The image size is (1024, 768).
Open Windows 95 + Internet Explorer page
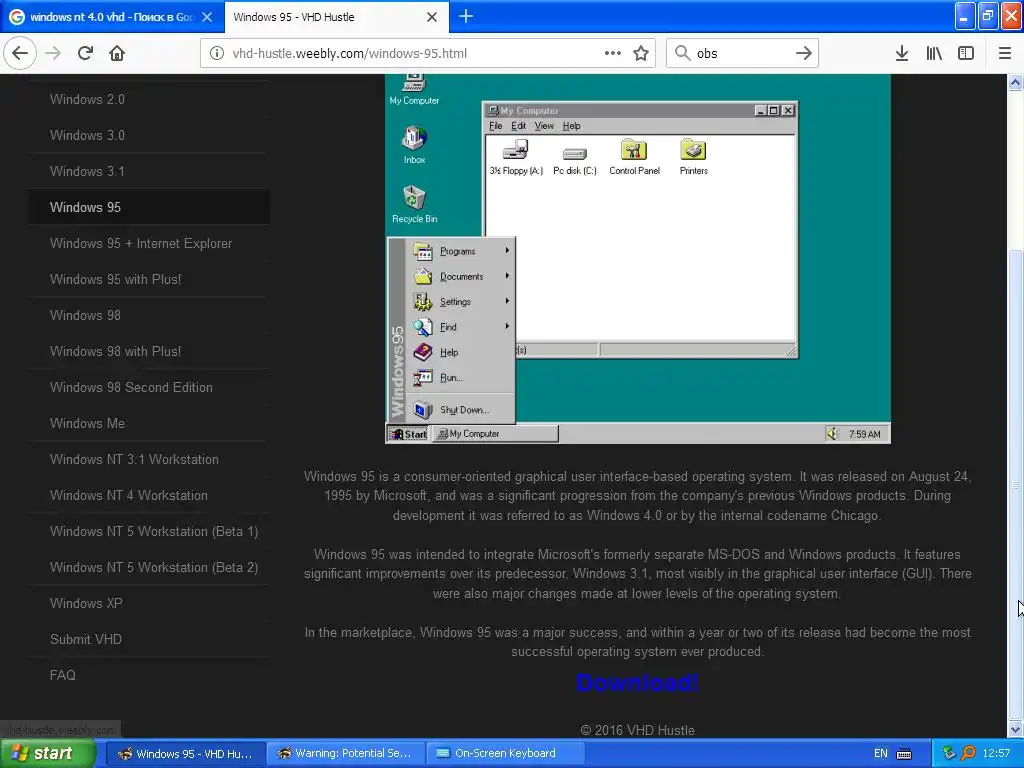pos(140,243)
